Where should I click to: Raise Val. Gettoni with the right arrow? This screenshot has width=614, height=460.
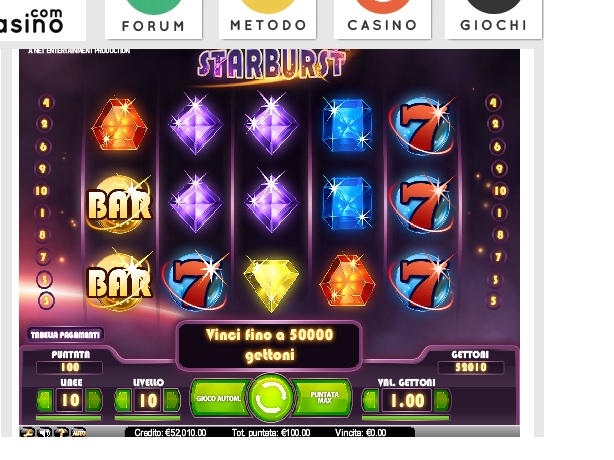(442, 400)
